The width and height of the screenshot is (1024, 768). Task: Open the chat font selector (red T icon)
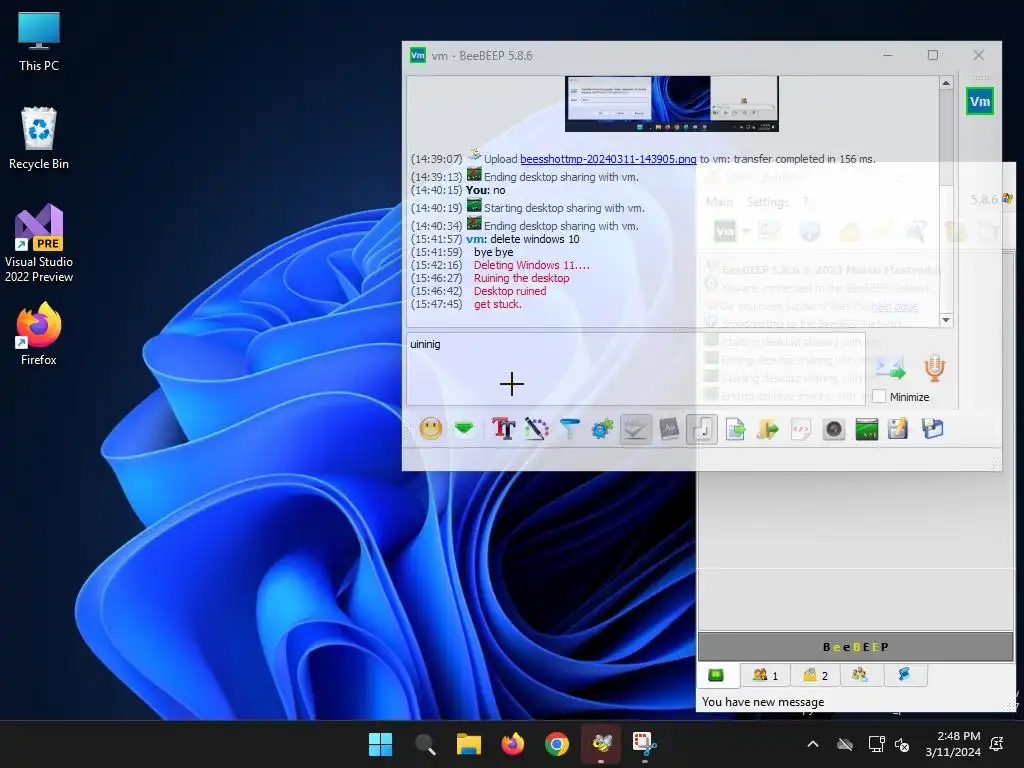[503, 429]
